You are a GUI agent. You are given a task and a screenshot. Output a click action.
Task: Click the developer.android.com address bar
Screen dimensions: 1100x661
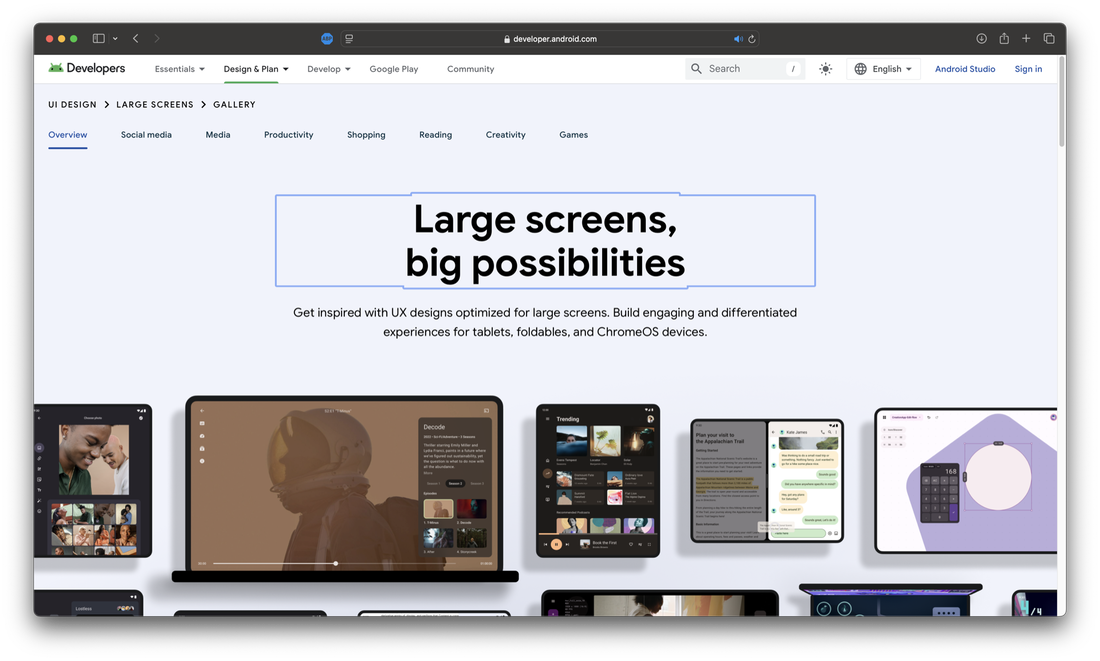(x=550, y=39)
